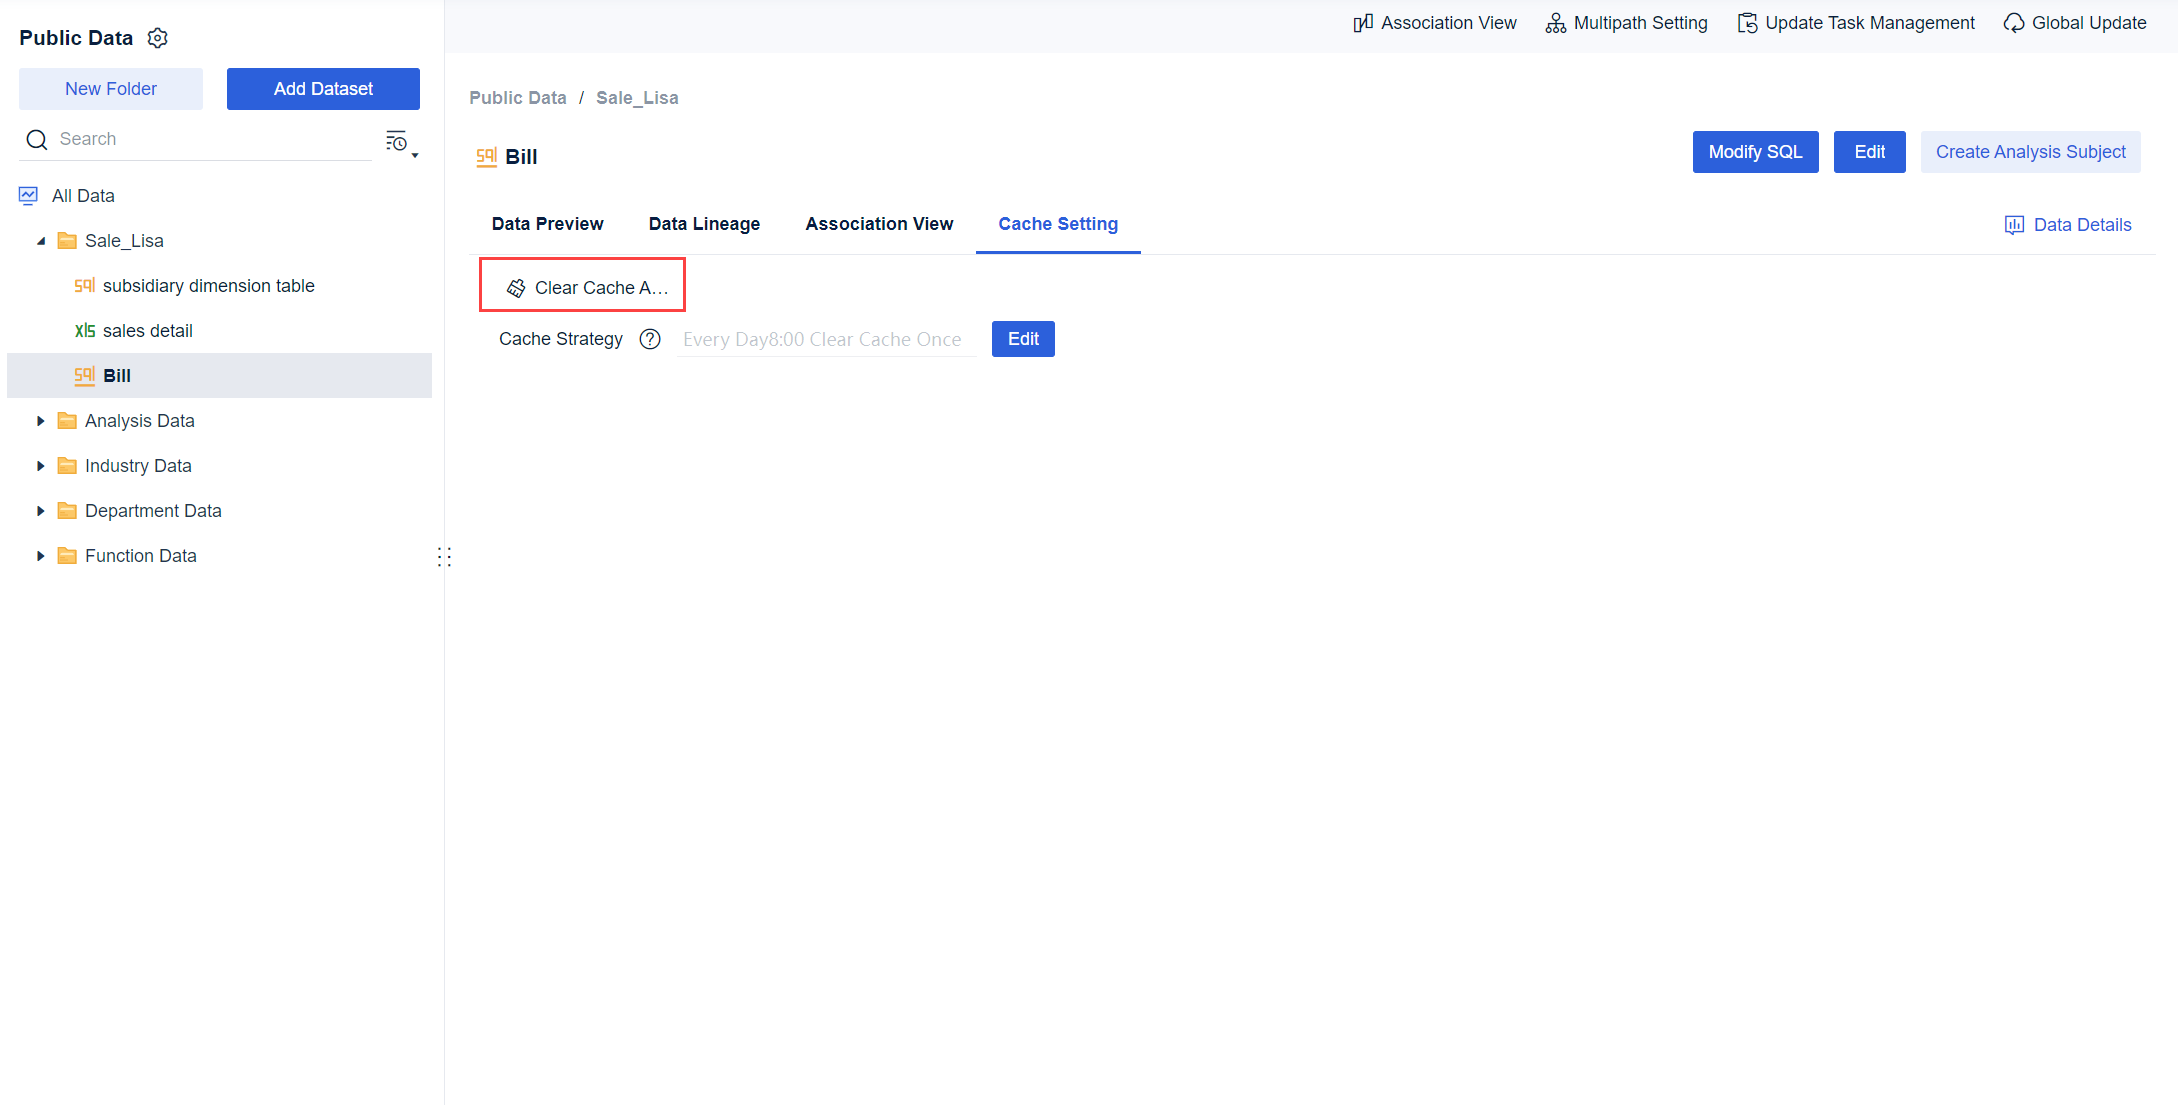
Task: Trigger Global Update
Action: click(2075, 23)
